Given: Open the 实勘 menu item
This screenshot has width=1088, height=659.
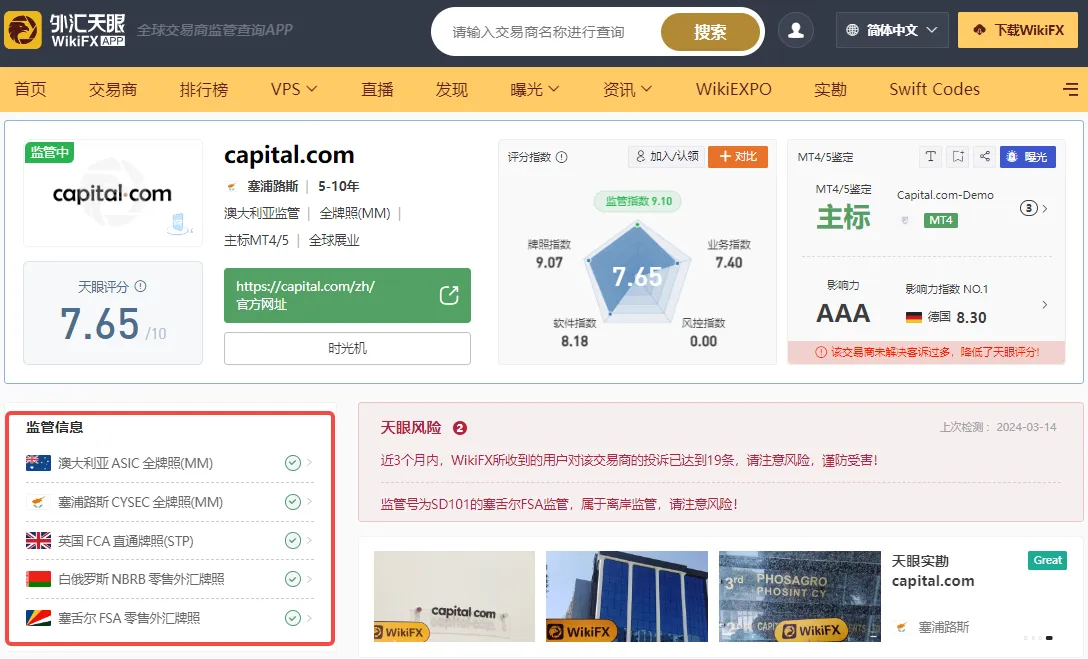Looking at the screenshot, I should click(x=831, y=89).
